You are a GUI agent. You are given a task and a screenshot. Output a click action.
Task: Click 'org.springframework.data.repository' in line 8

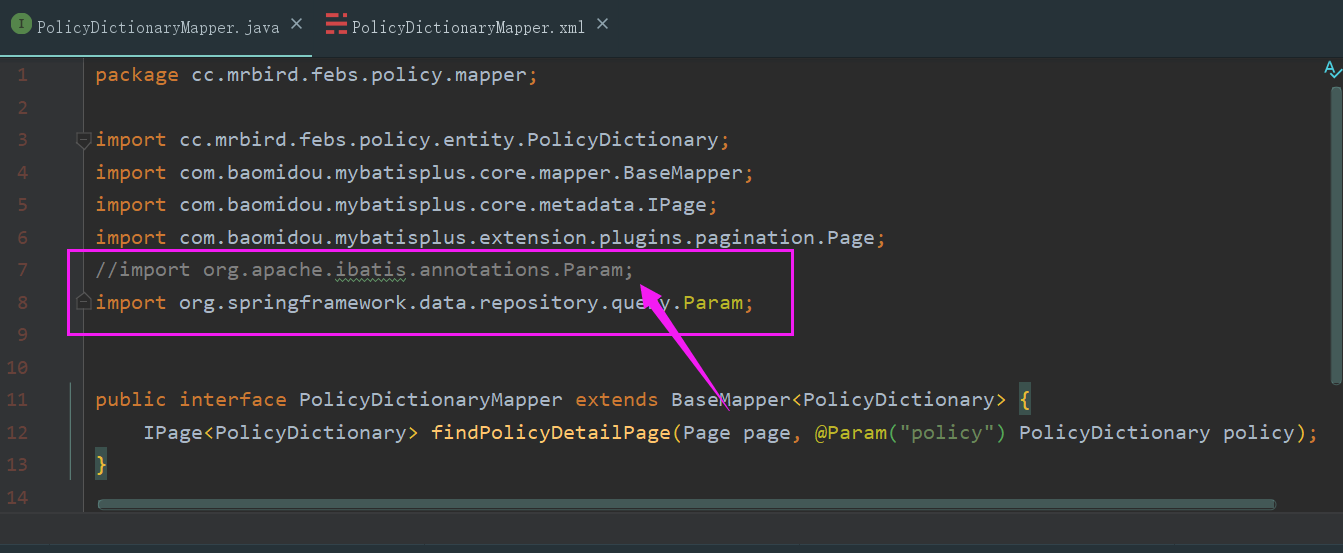pyautogui.click(x=389, y=302)
